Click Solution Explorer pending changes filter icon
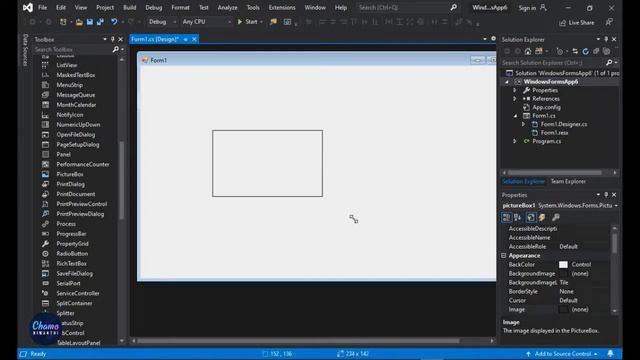The image size is (640, 360). [x=560, y=51]
